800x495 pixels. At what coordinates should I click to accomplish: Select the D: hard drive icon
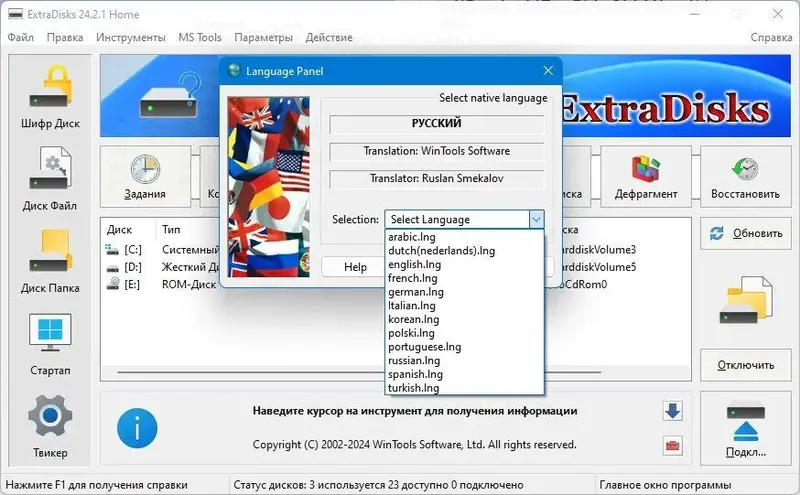112,267
